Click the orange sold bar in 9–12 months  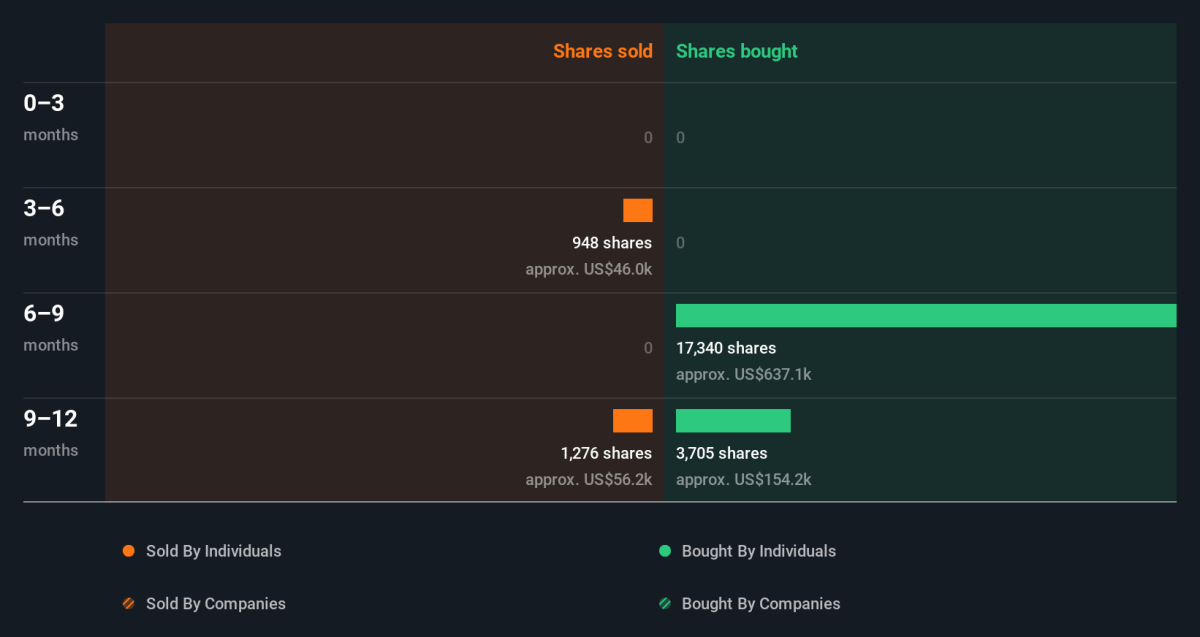point(632,421)
